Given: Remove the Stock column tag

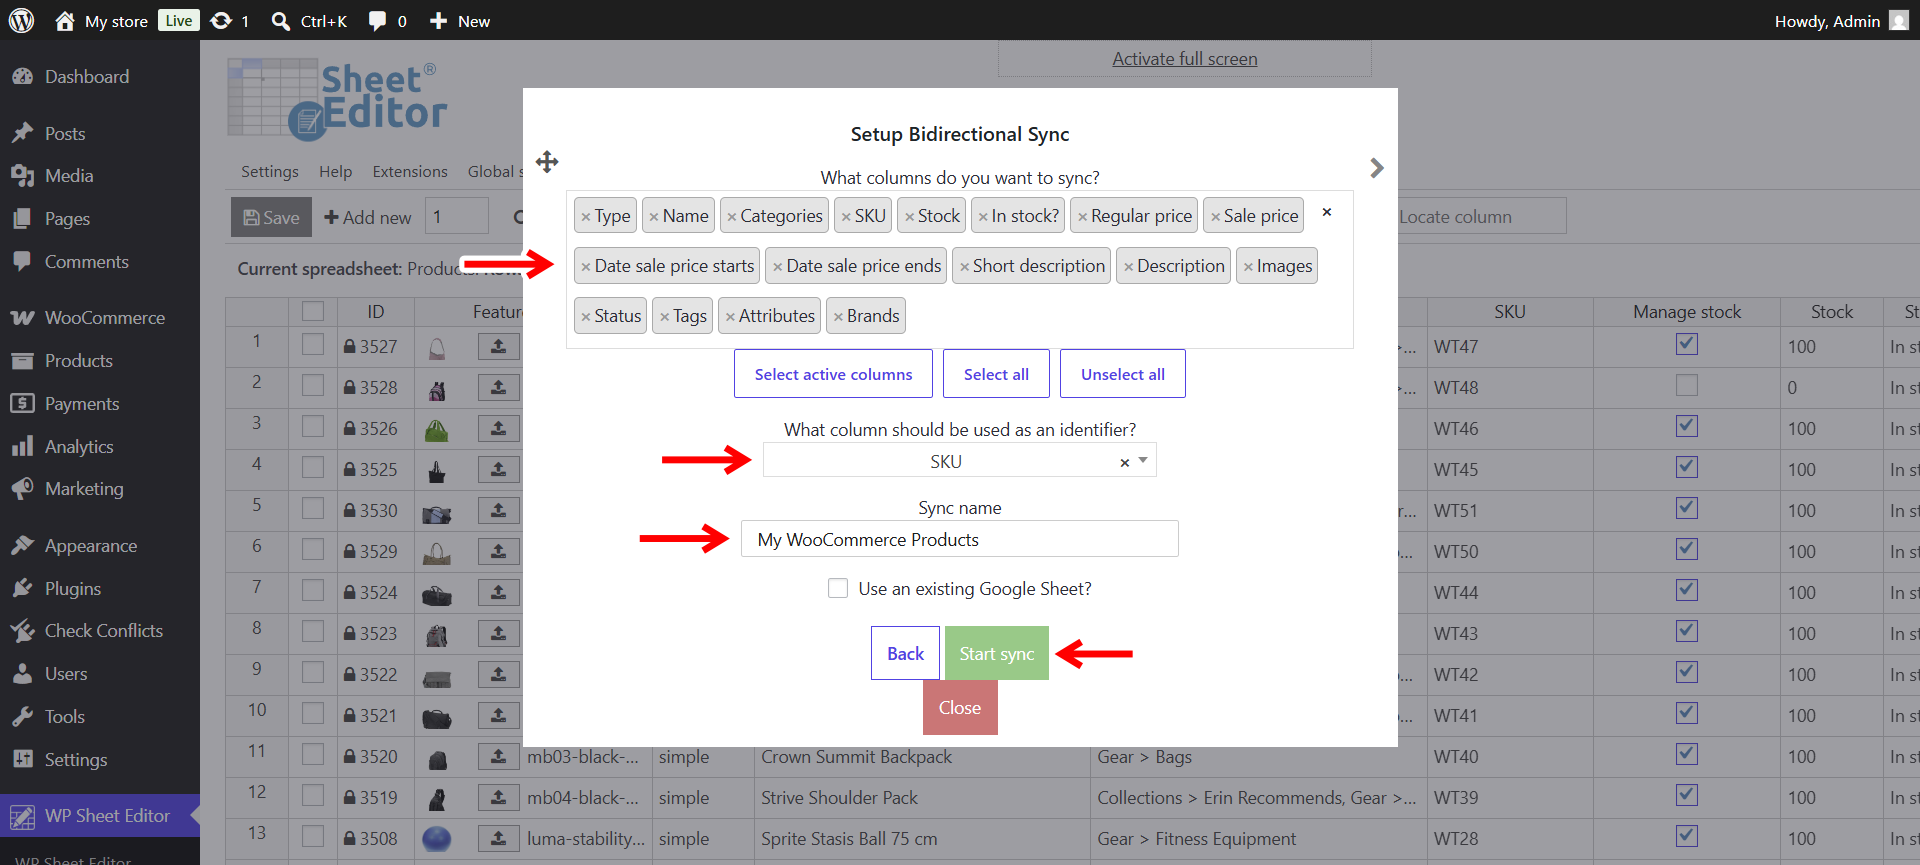Looking at the screenshot, I should click(x=910, y=217).
